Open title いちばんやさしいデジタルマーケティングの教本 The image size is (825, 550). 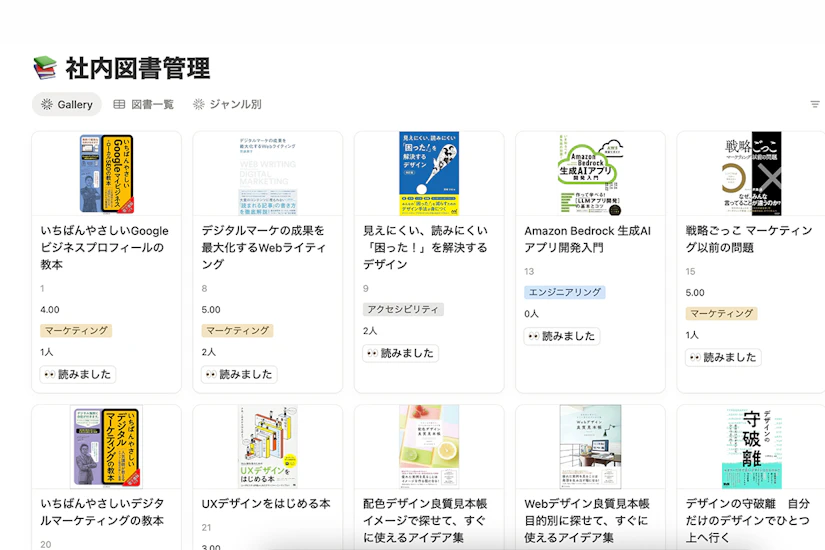pyautogui.click(x=102, y=512)
